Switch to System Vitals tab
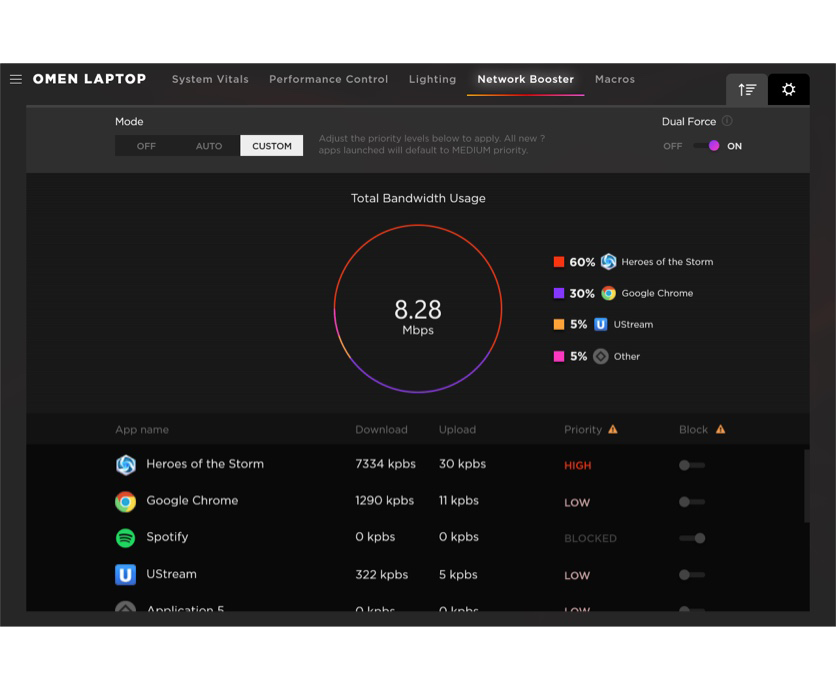 click(210, 79)
